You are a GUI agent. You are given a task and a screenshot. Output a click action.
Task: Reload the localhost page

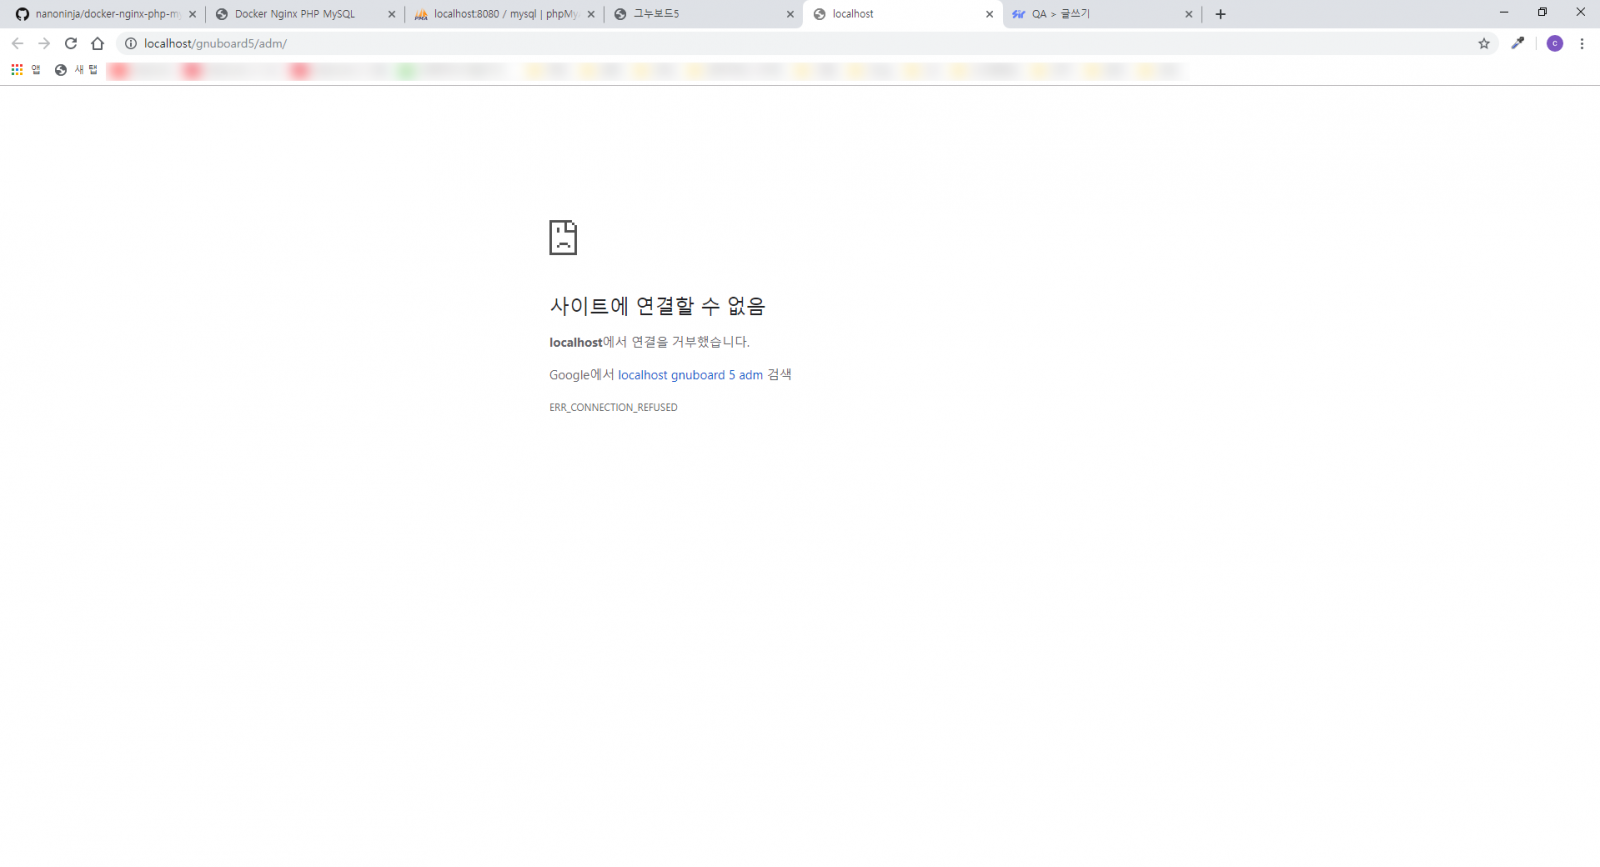coord(71,43)
